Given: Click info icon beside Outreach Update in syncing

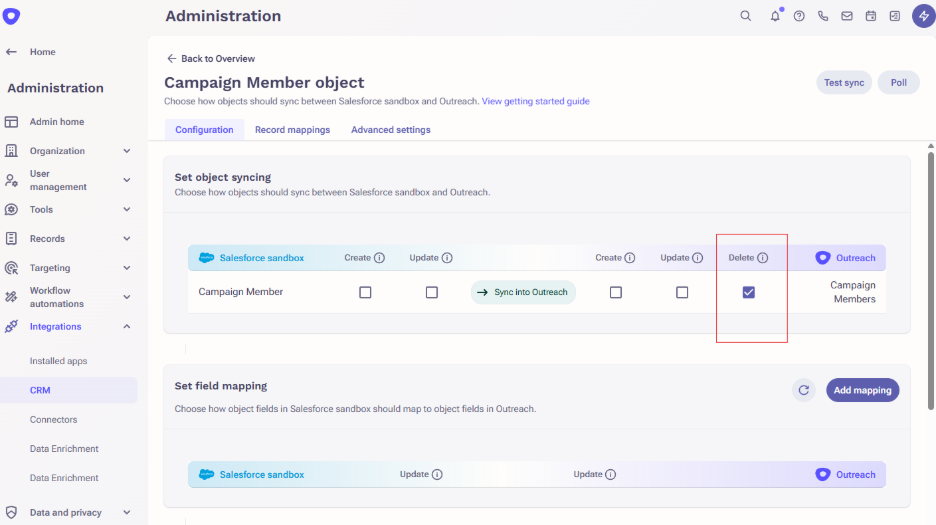Looking at the screenshot, I should 697,258.
